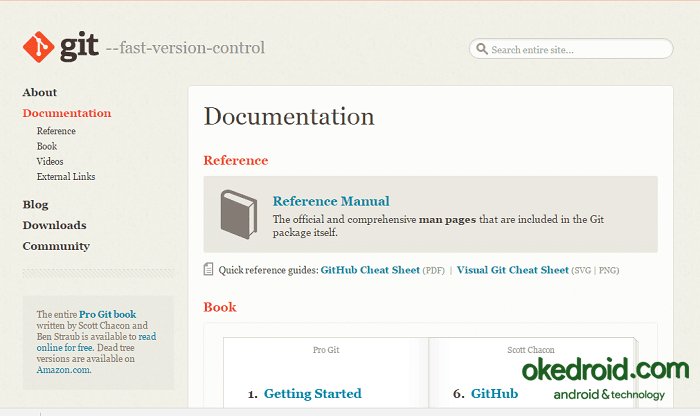The width and height of the screenshot is (700, 416).
Task: Click the Git logo icon
Action: click(38, 47)
